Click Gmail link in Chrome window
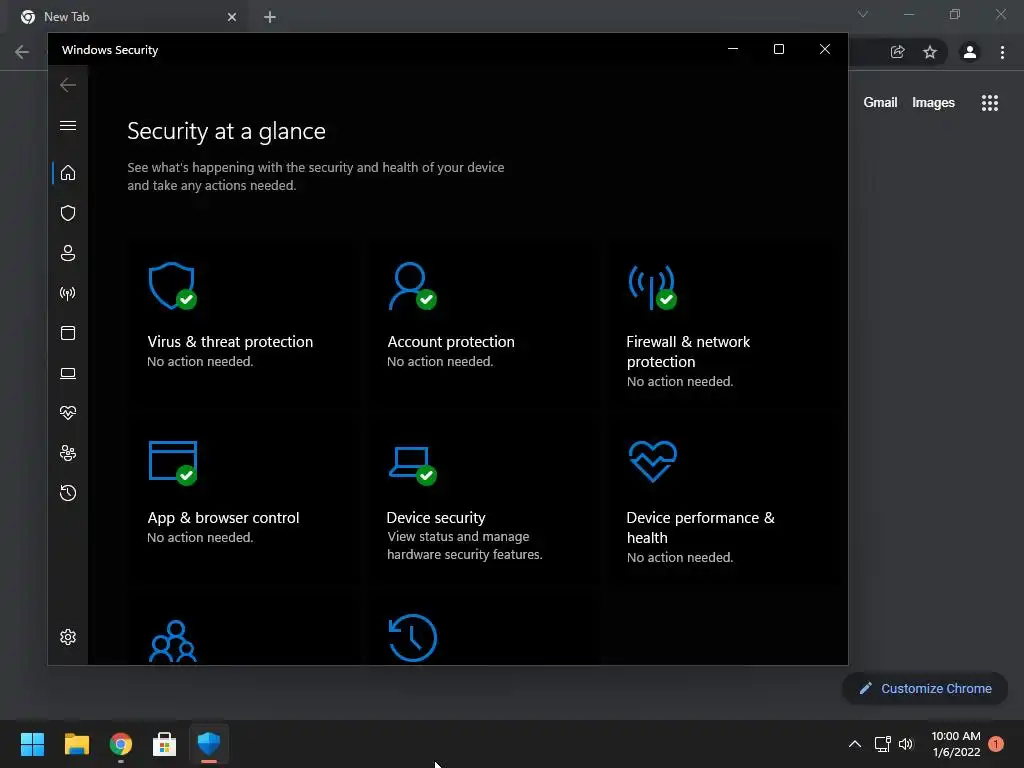The image size is (1024, 768). pos(880,103)
